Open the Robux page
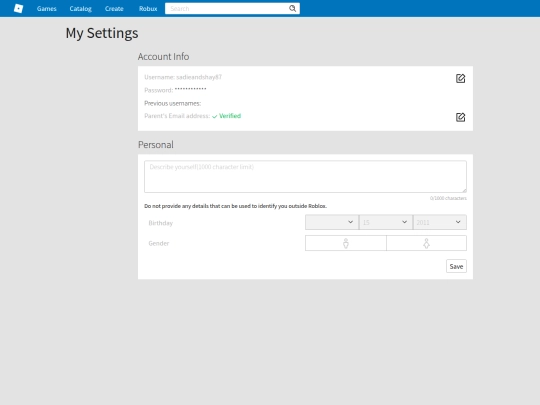Image resolution: width=540 pixels, height=405 pixels. click(x=148, y=9)
